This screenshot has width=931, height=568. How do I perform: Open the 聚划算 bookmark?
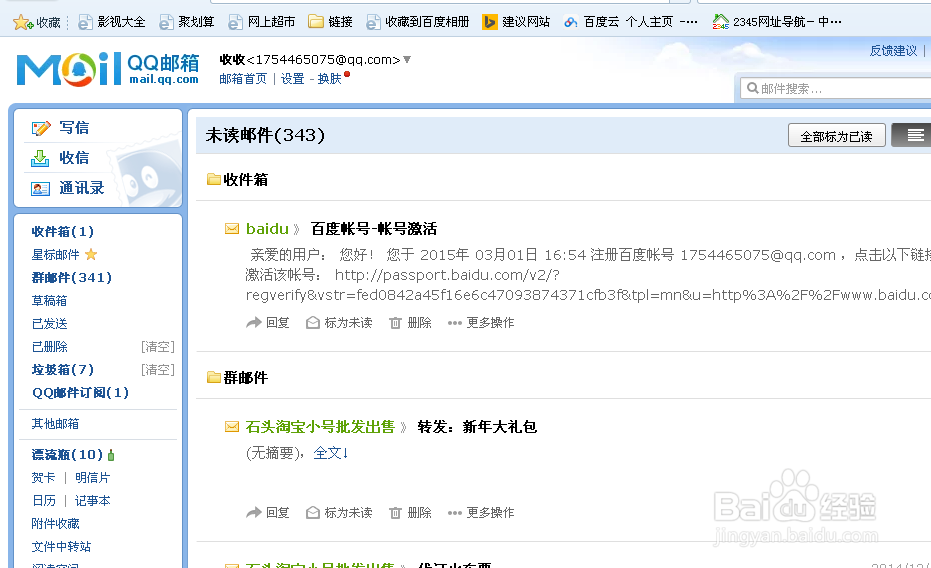pos(186,22)
